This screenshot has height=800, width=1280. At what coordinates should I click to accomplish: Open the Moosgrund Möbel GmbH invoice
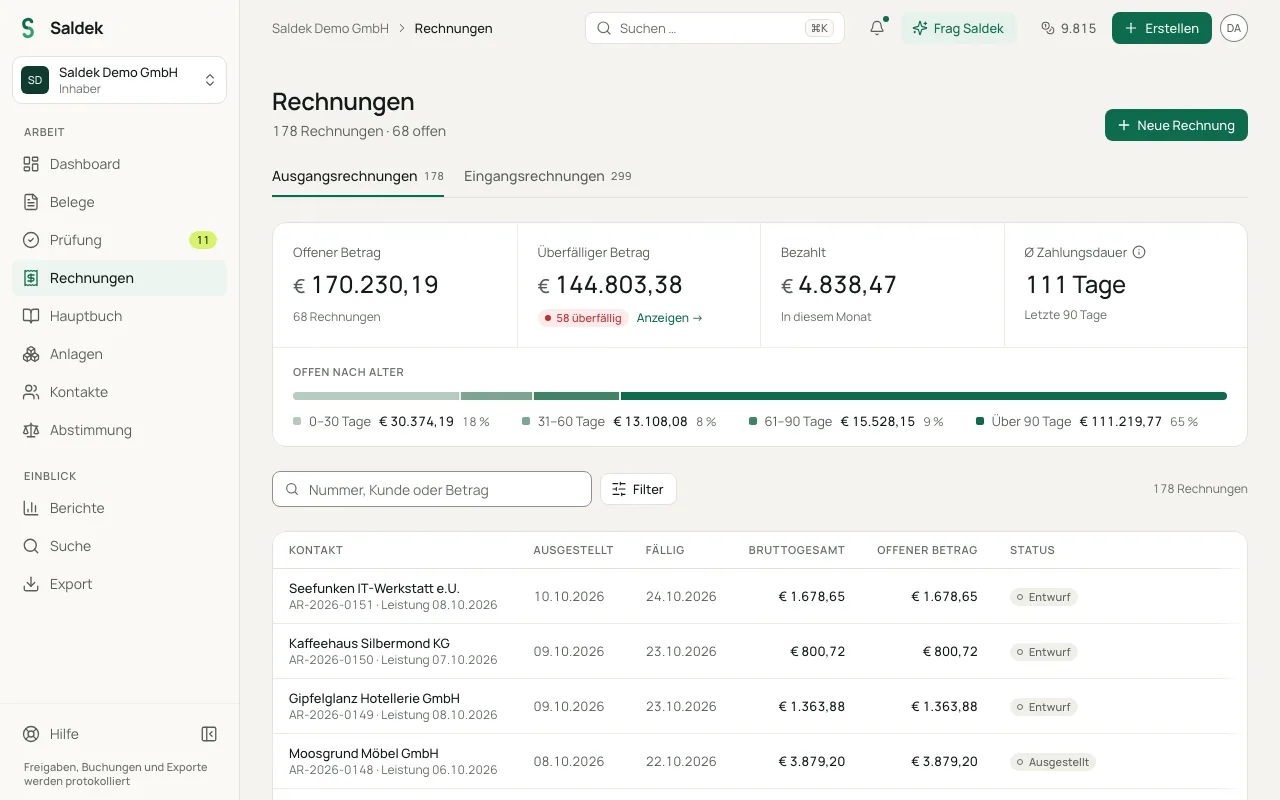(x=760, y=761)
